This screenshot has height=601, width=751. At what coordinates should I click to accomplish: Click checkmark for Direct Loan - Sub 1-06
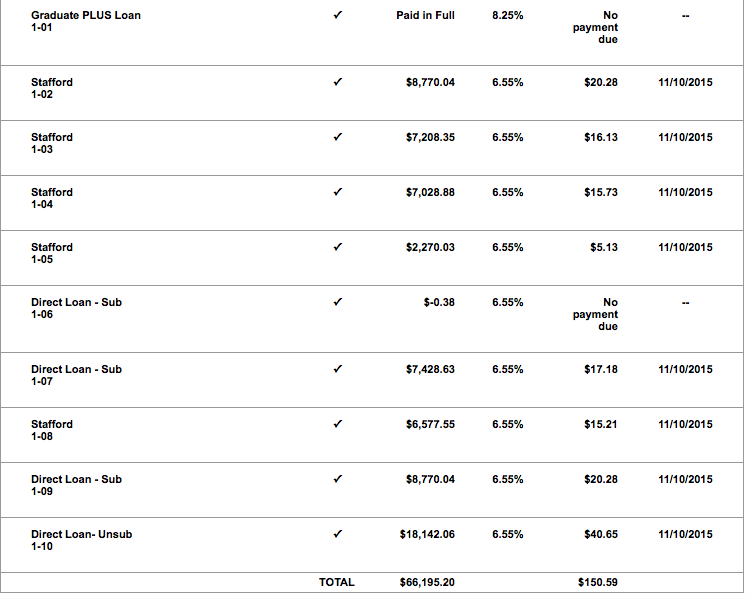[338, 302]
